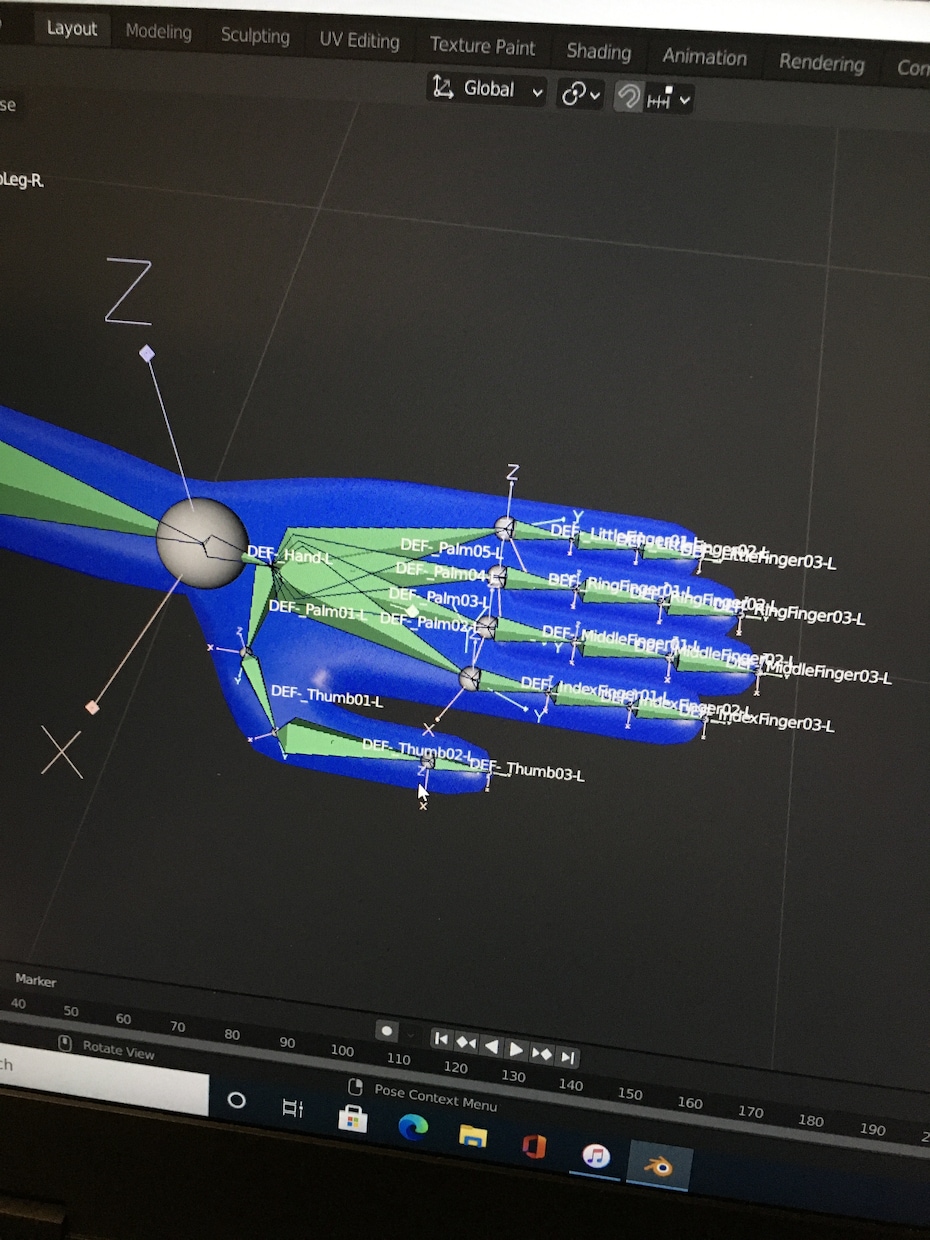Select the DEF-_Palm05-L bone
The height and width of the screenshot is (1240, 930).
(450, 547)
